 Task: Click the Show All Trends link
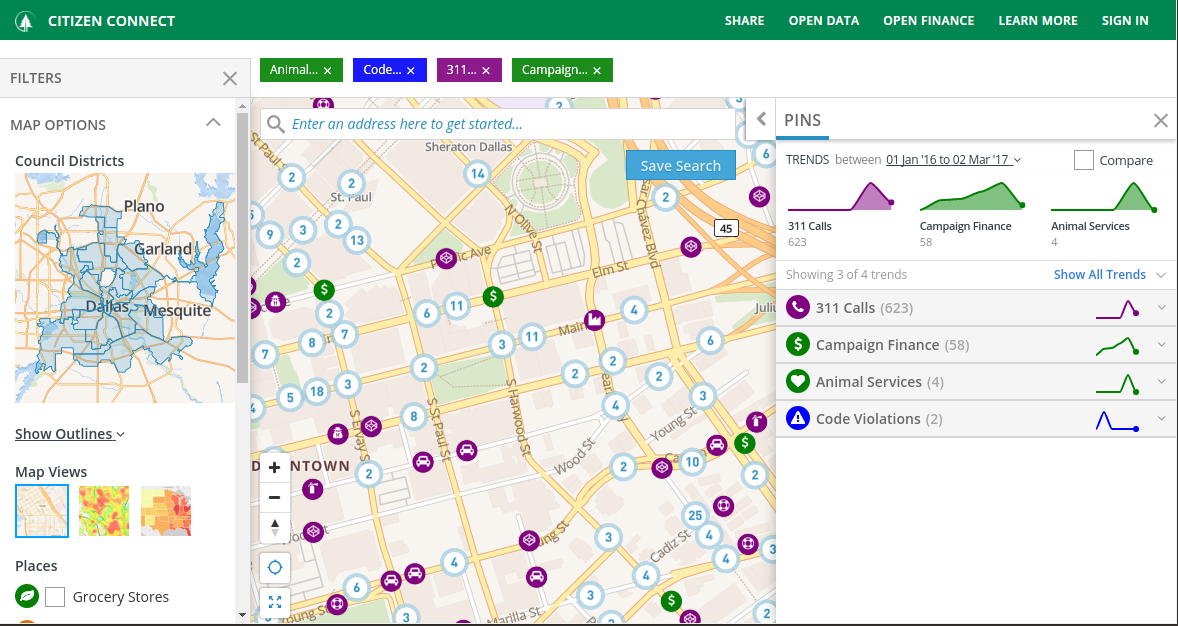(x=1100, y=274)
